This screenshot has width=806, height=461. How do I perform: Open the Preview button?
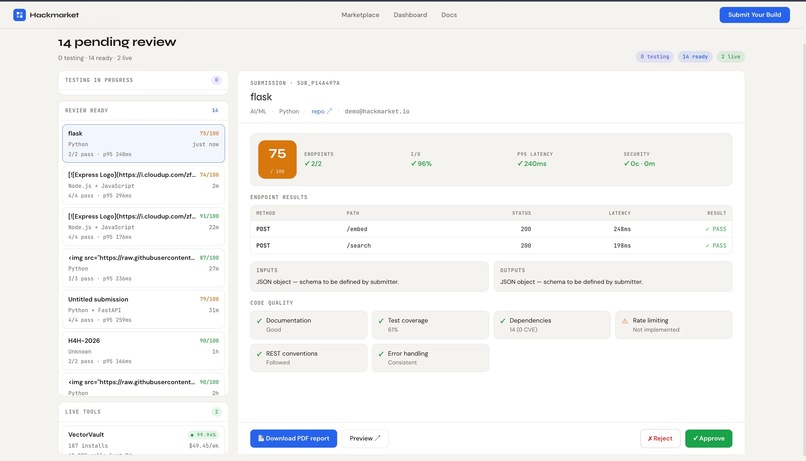[x=365, y=438]
